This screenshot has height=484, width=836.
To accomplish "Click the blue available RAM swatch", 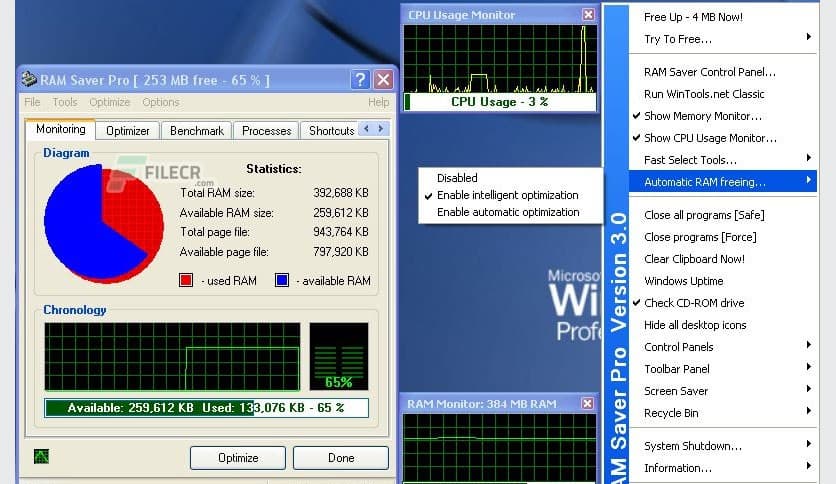I will click(282, 280).
